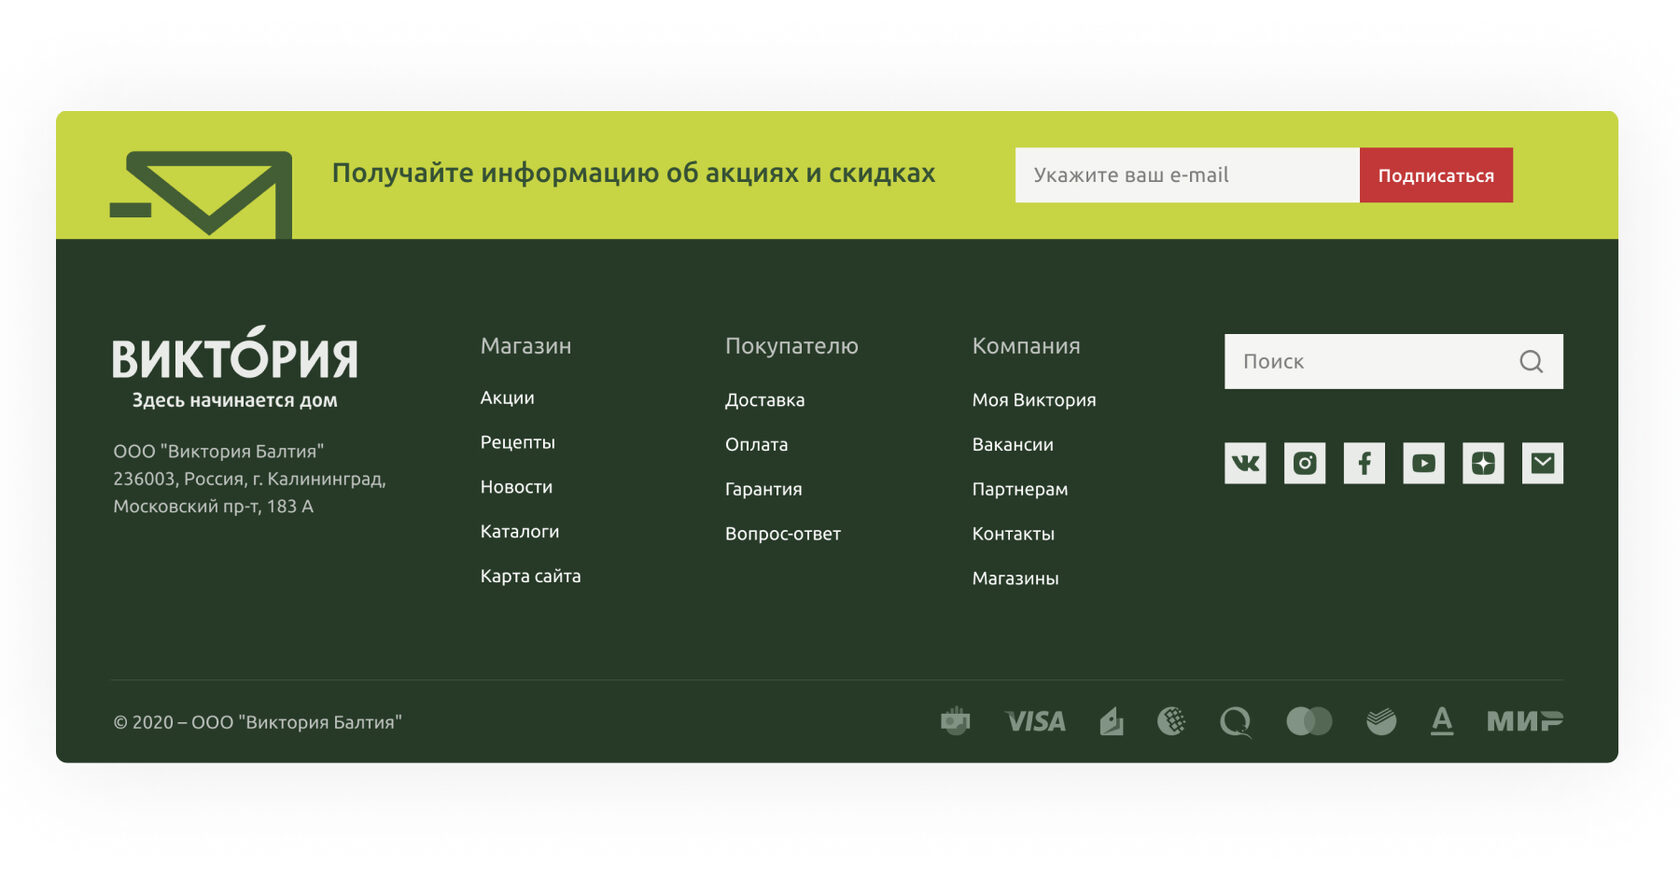The width and height of the screenshot is (1680, 878).
Task: Click the '© 2020 – ООО "Виктория Балтия"' copyright
Action: tap(257, 722)
